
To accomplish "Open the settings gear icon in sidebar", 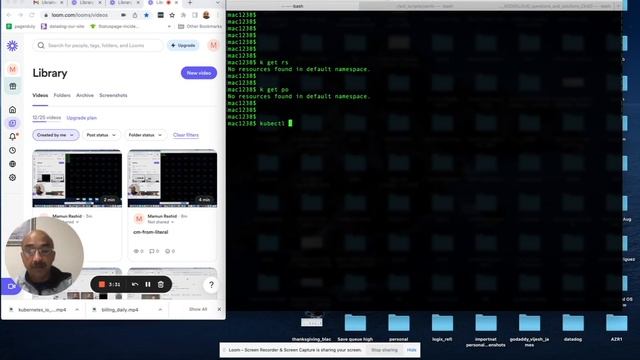I will coord(13,178).
